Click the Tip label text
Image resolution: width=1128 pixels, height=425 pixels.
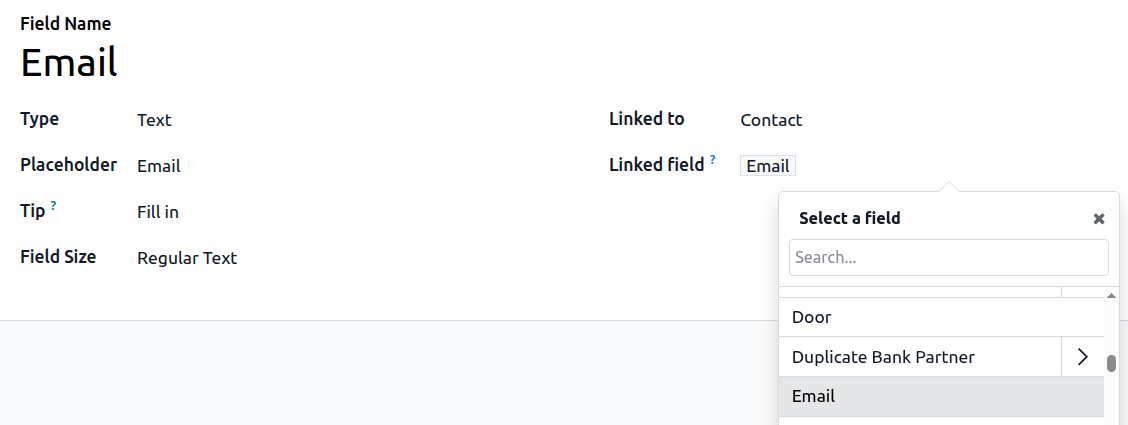point(32,211)
